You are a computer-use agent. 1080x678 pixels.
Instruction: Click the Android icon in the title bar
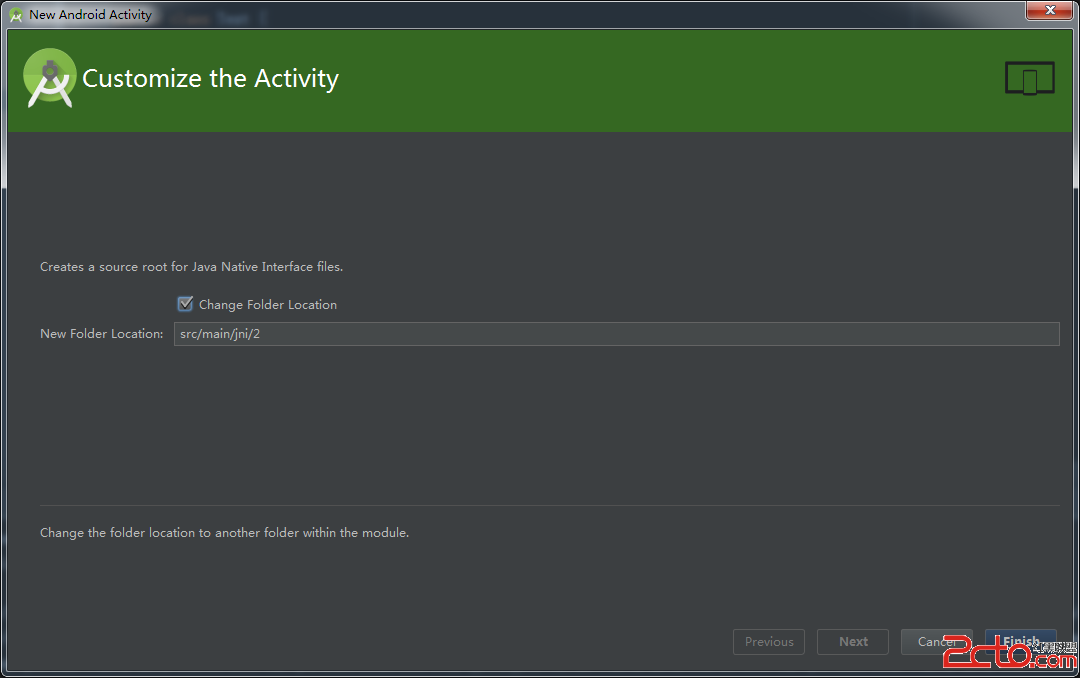pos(16,15)
